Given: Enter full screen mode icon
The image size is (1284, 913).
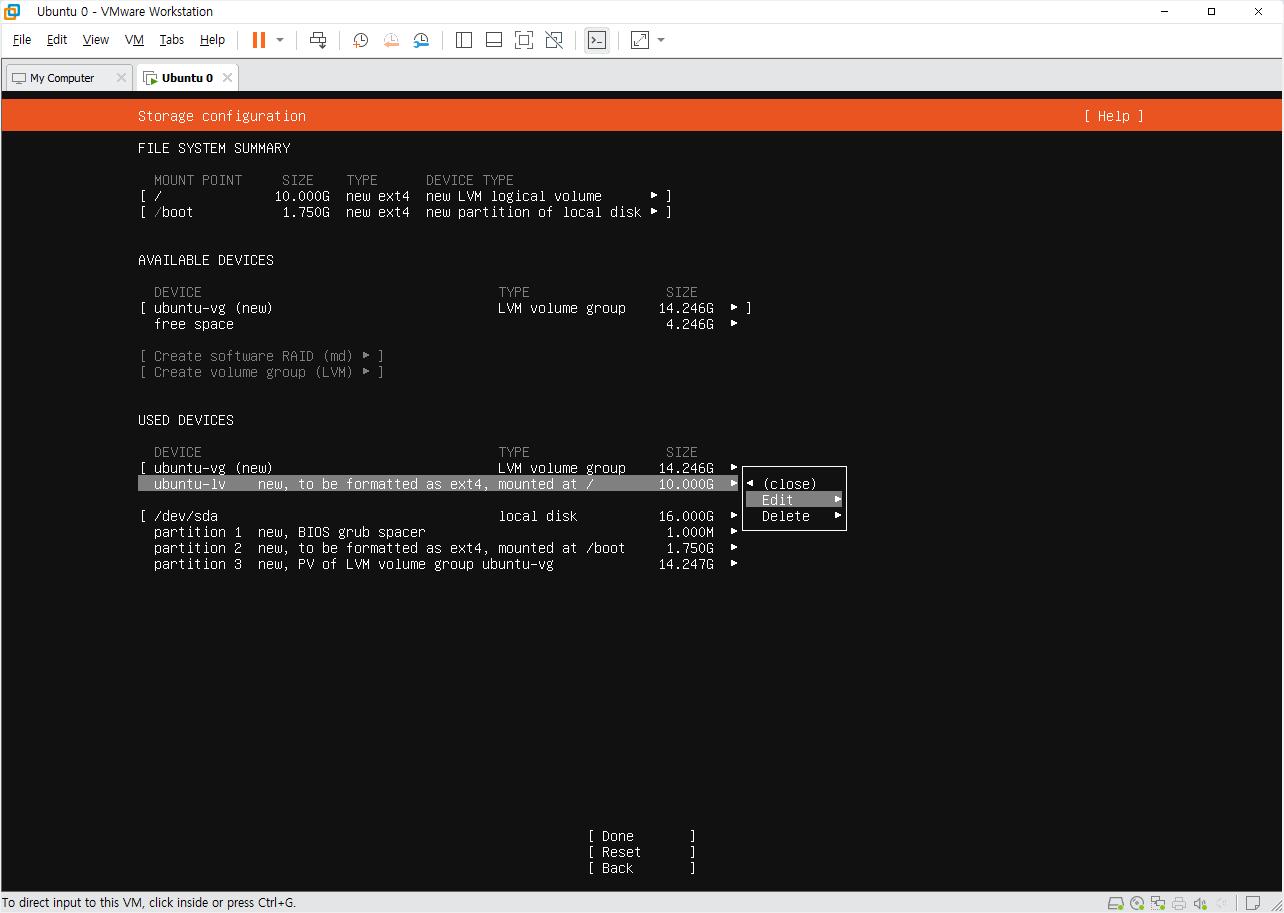Looking at the screenshot, I should pos(524,40).
